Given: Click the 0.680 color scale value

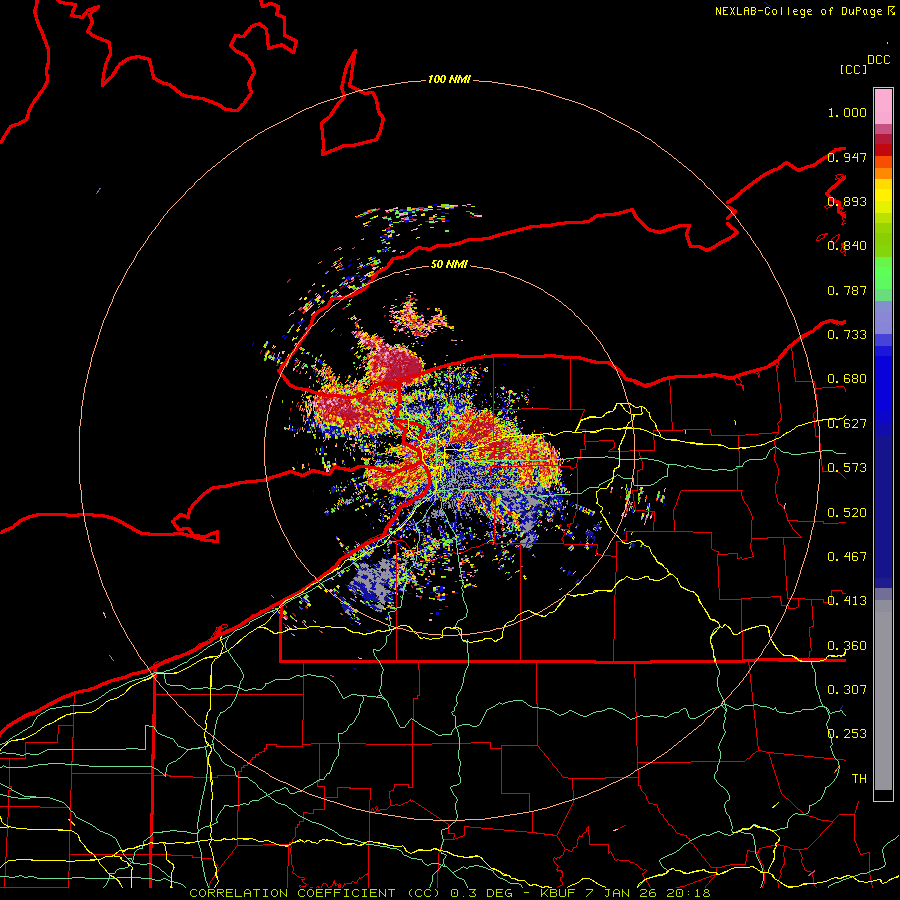Looking at the screenshot, I should tap(847, 379).
